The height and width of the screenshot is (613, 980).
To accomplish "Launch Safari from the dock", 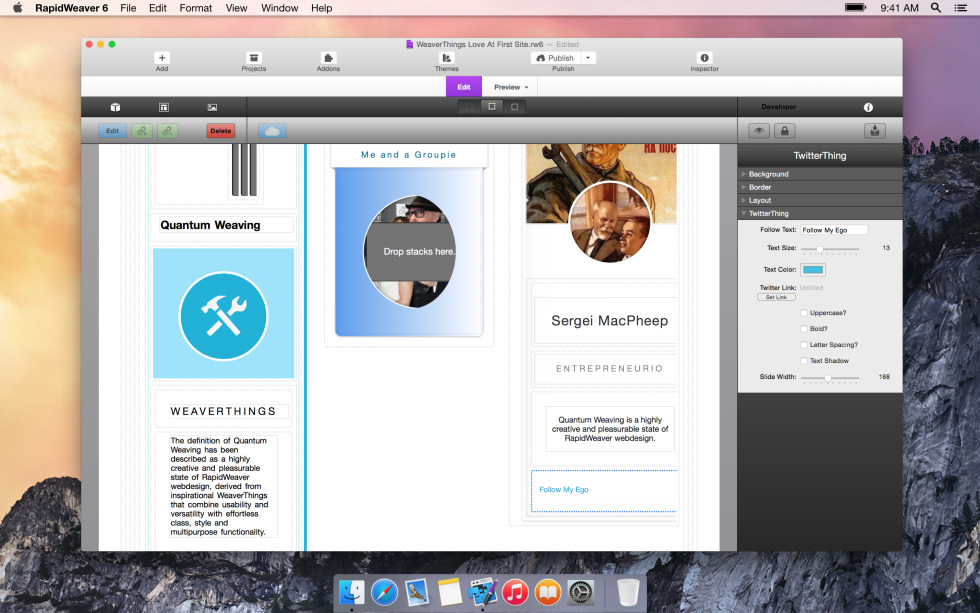I will [384, 592].
